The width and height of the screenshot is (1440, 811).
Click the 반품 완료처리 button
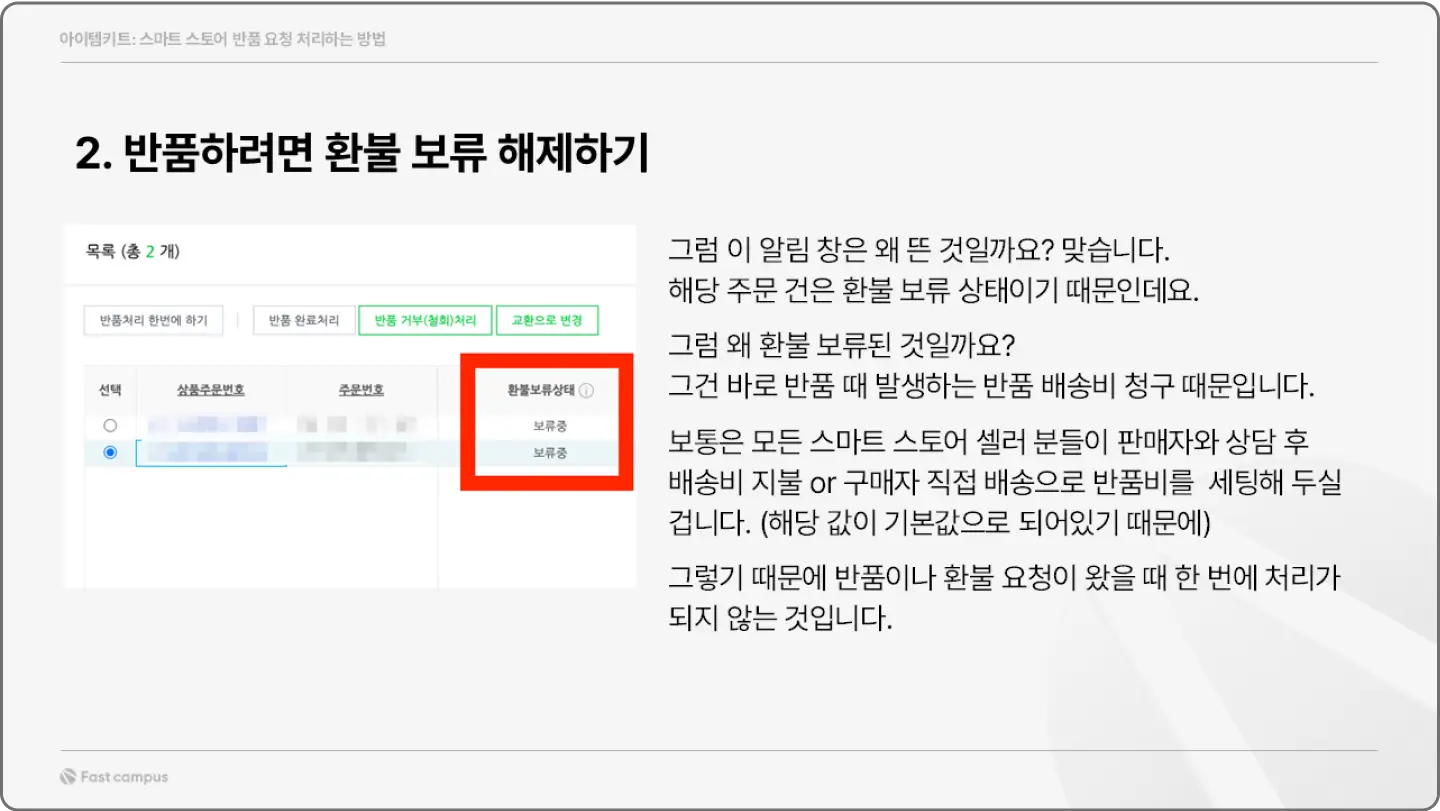click(303, 321)
